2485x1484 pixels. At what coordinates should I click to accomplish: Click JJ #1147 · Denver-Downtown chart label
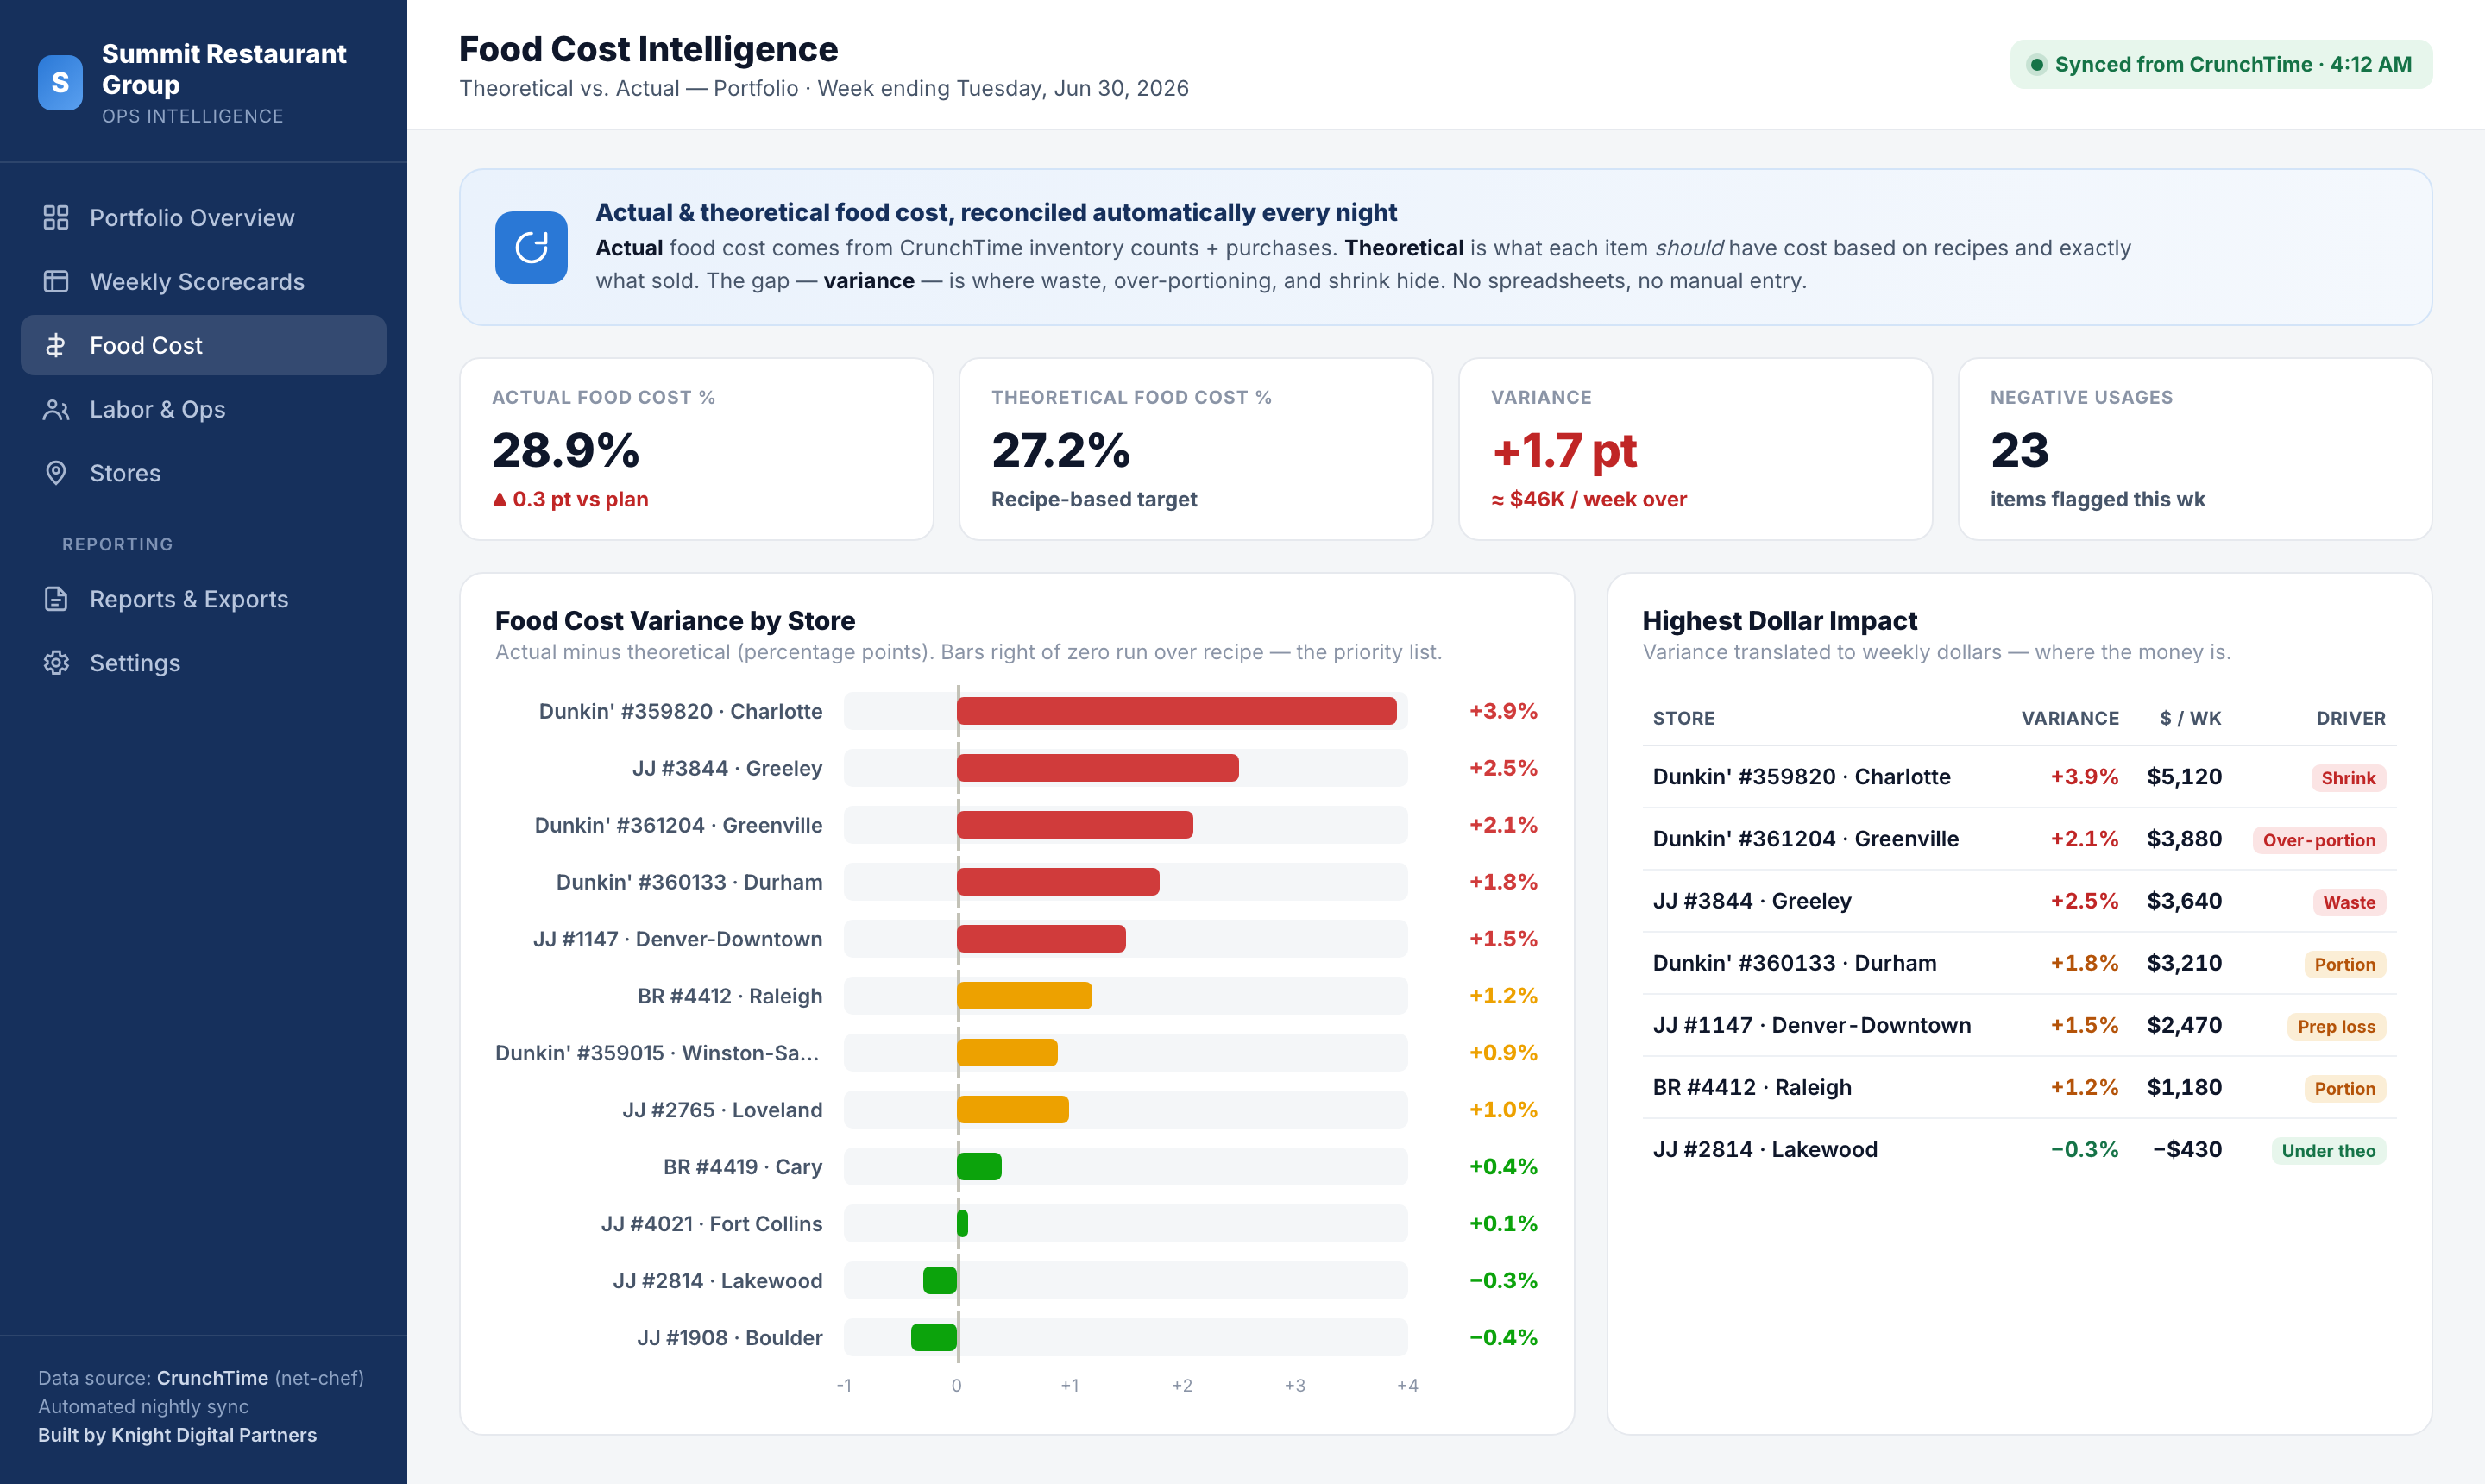click(x=678, y=939)
